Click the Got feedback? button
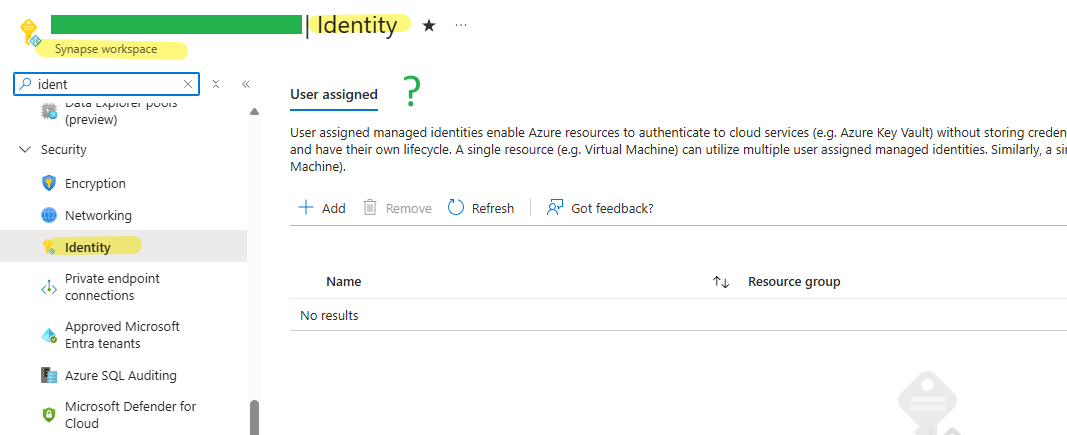Screen dimensions: 1067x435 (600, 208)
